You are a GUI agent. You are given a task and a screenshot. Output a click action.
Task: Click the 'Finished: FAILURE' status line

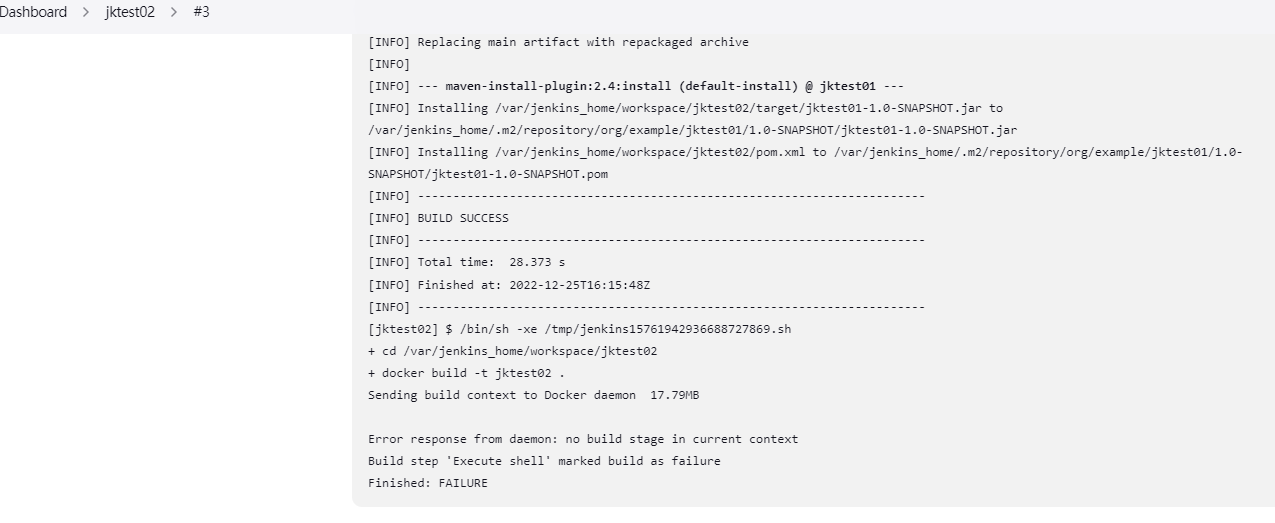[428, 483]
